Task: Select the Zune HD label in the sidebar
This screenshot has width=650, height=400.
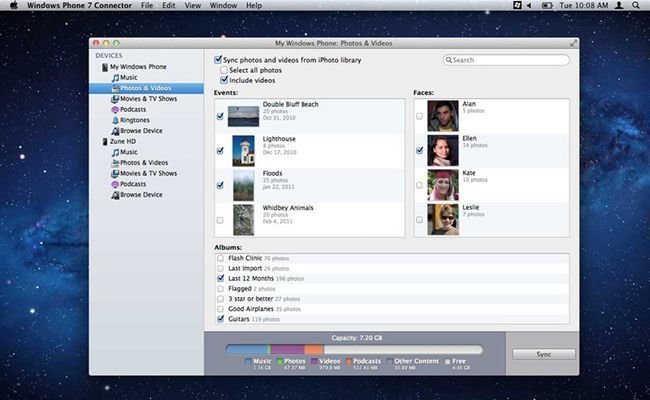Action: (x=123, y=141)
